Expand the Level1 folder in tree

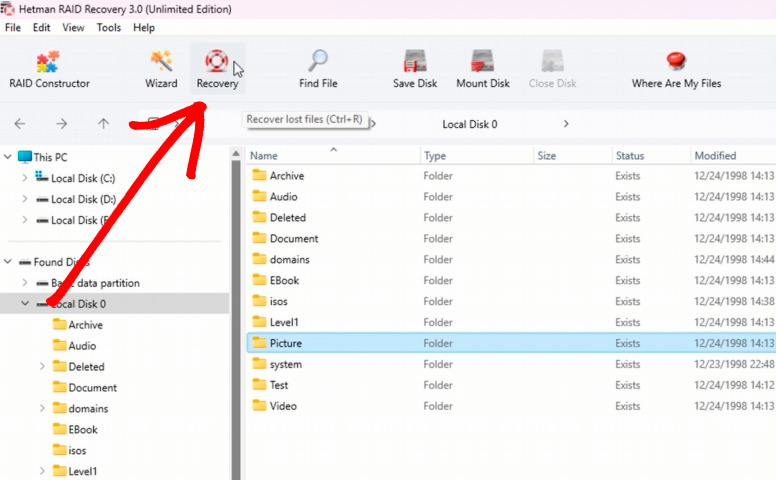(x=42, y=471)
